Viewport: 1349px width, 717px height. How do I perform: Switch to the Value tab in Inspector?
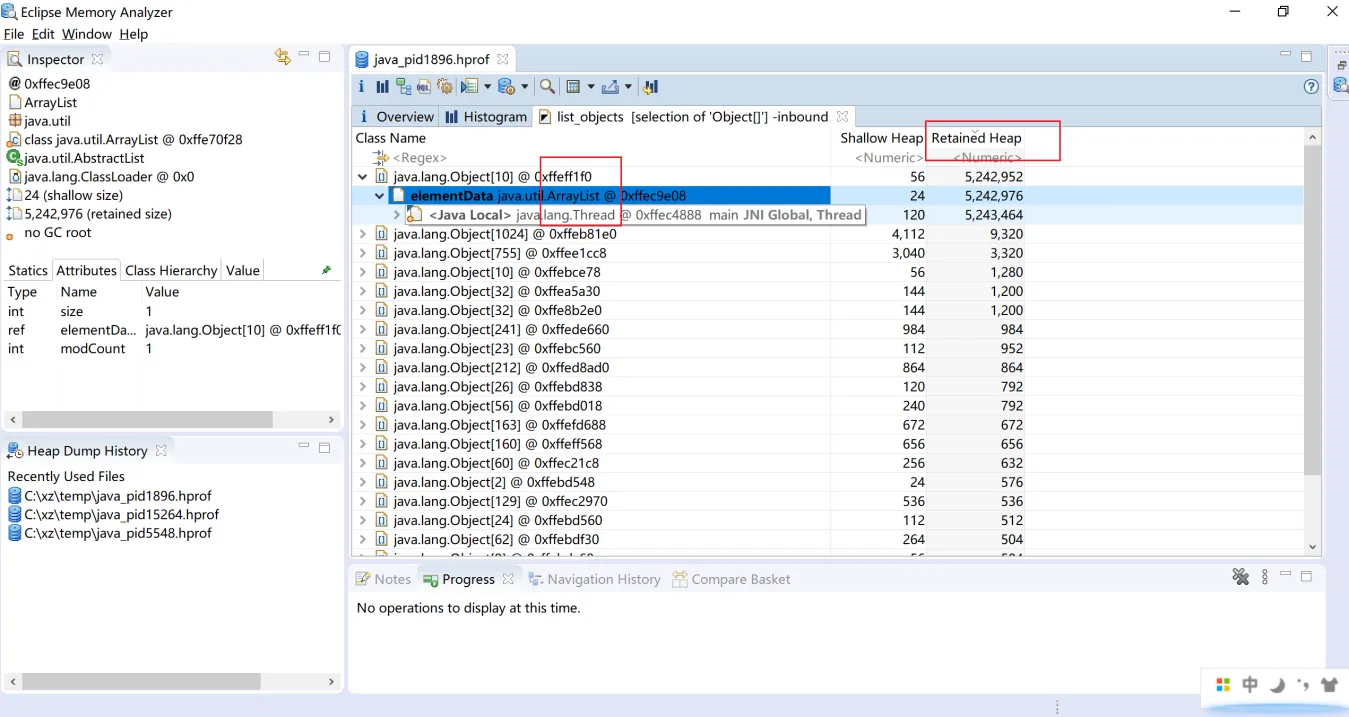(243, 270)
